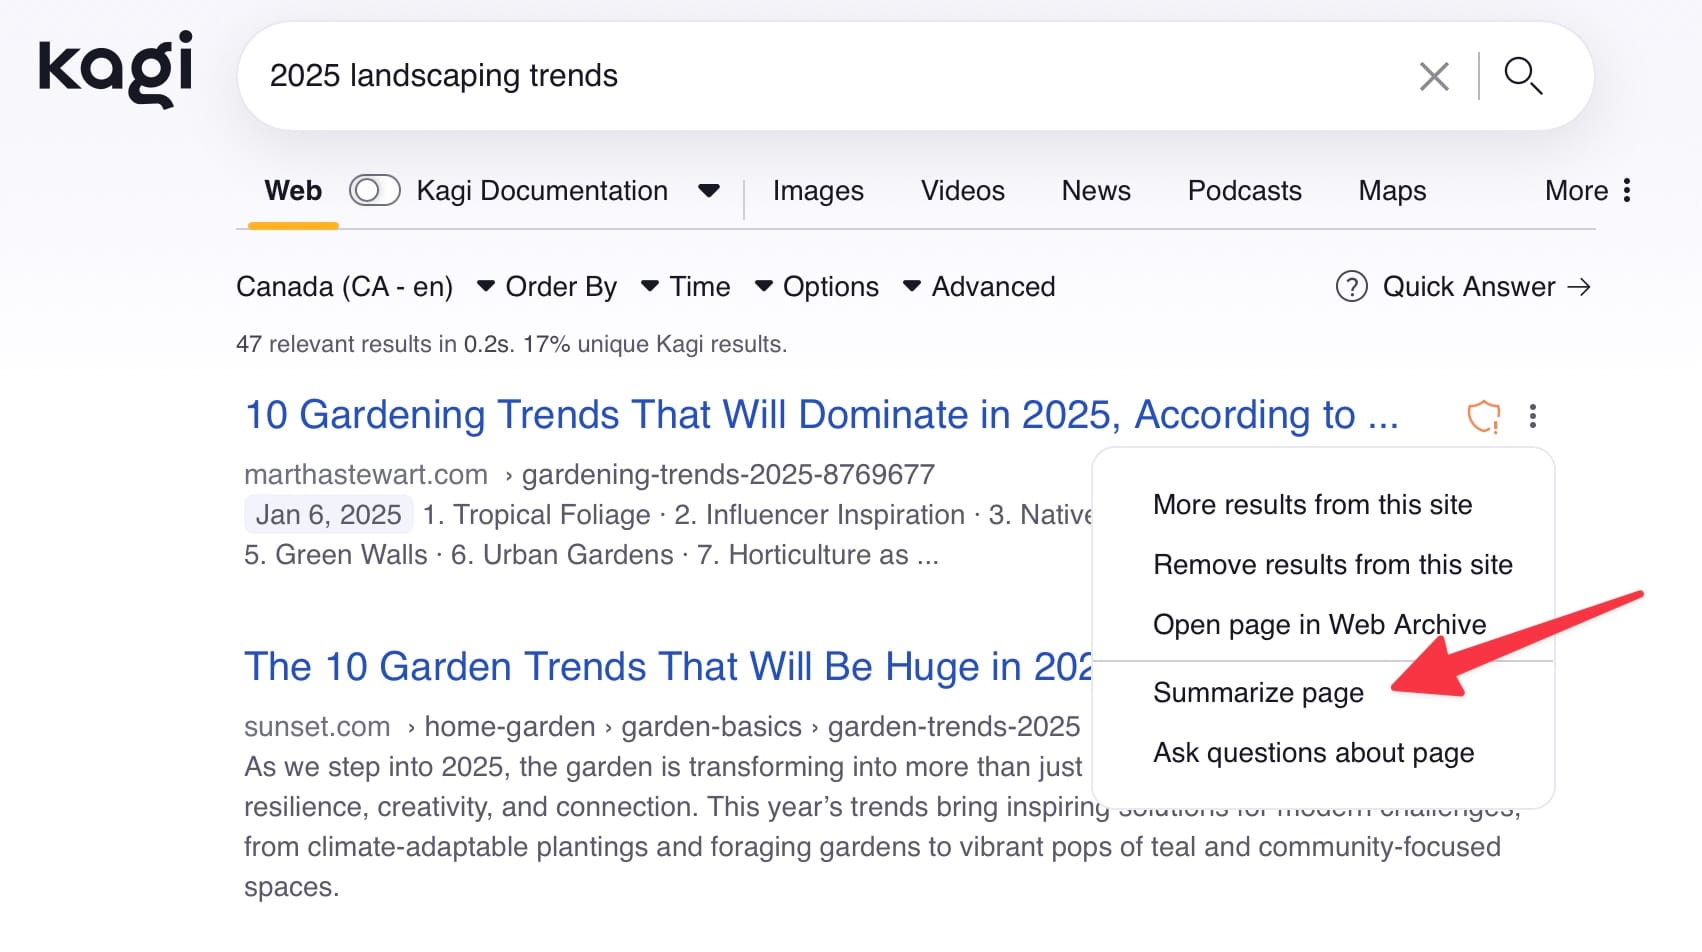Click the More vertical dots icon
This screenshot has width=1702, height=952.
1627,190
